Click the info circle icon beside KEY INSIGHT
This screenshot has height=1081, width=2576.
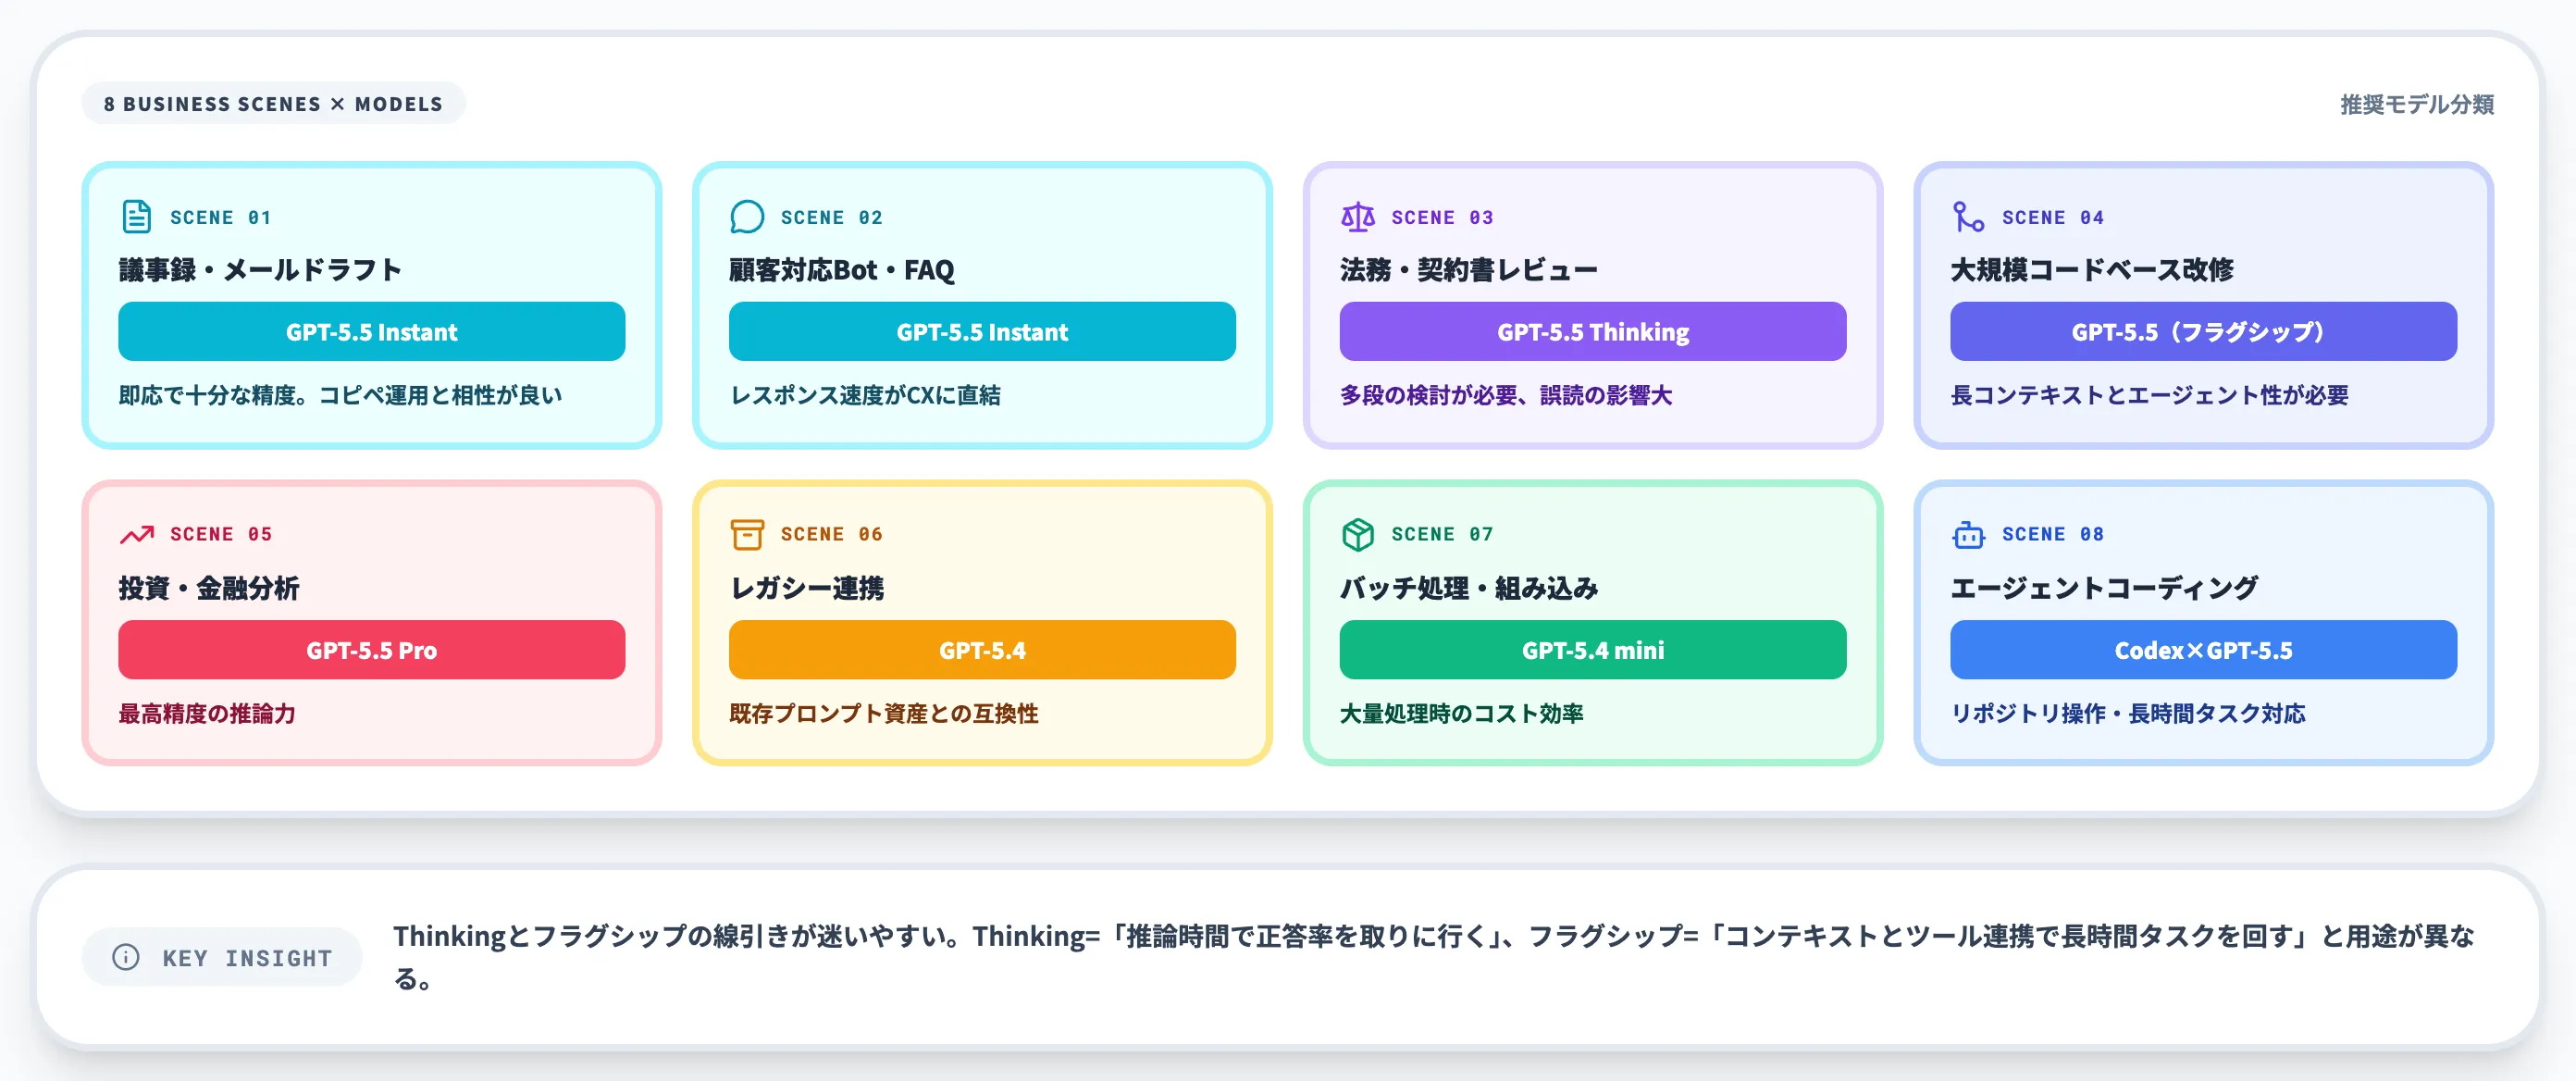click(126, 957)
